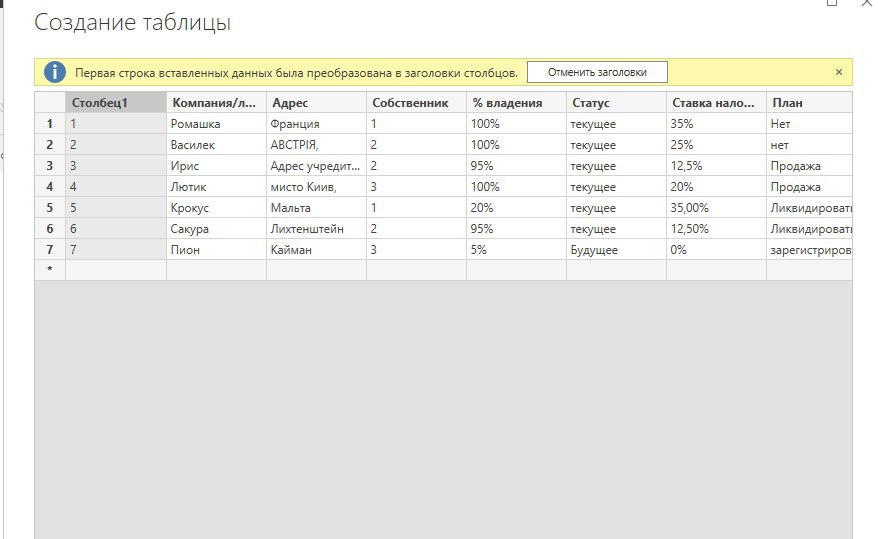878x539 pixels.
Task: Click the Лихтенштейн cell
Action: (x=316, y=229)
